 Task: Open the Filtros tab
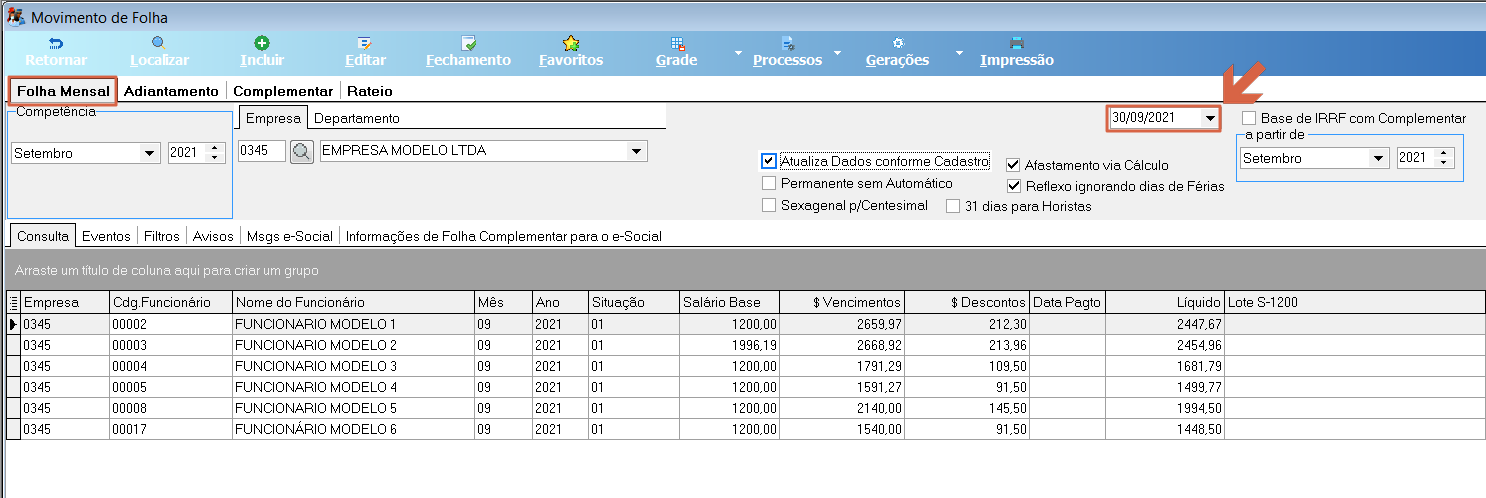click(161, 236)
